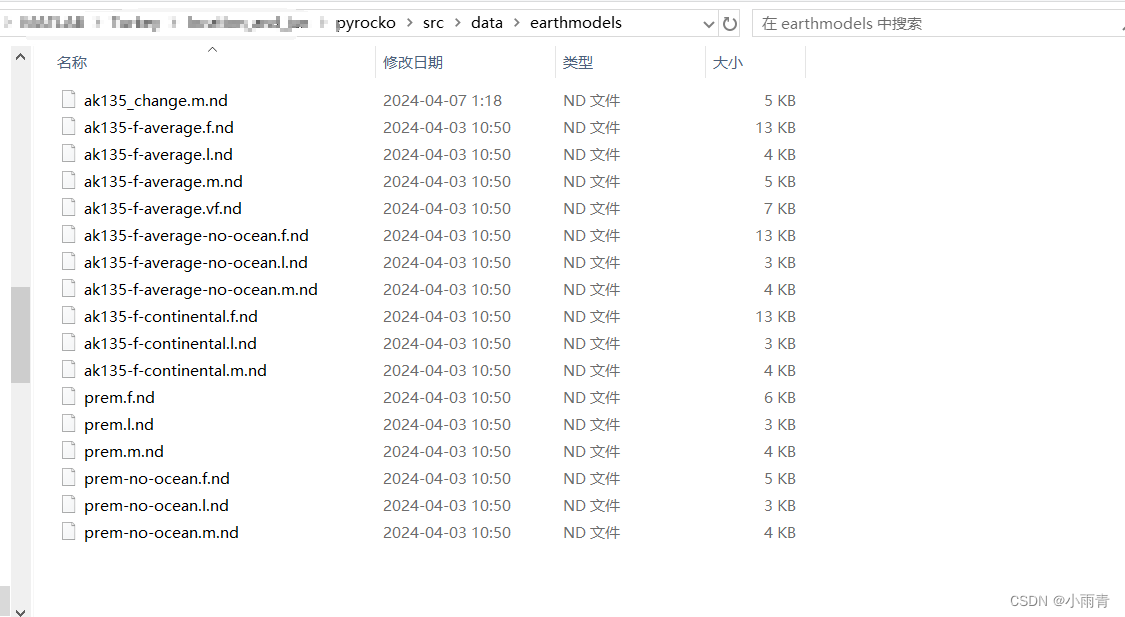Click the file icon of prem.m.nd
This screenshot has width=1125, height=617.
click(68, 451)
